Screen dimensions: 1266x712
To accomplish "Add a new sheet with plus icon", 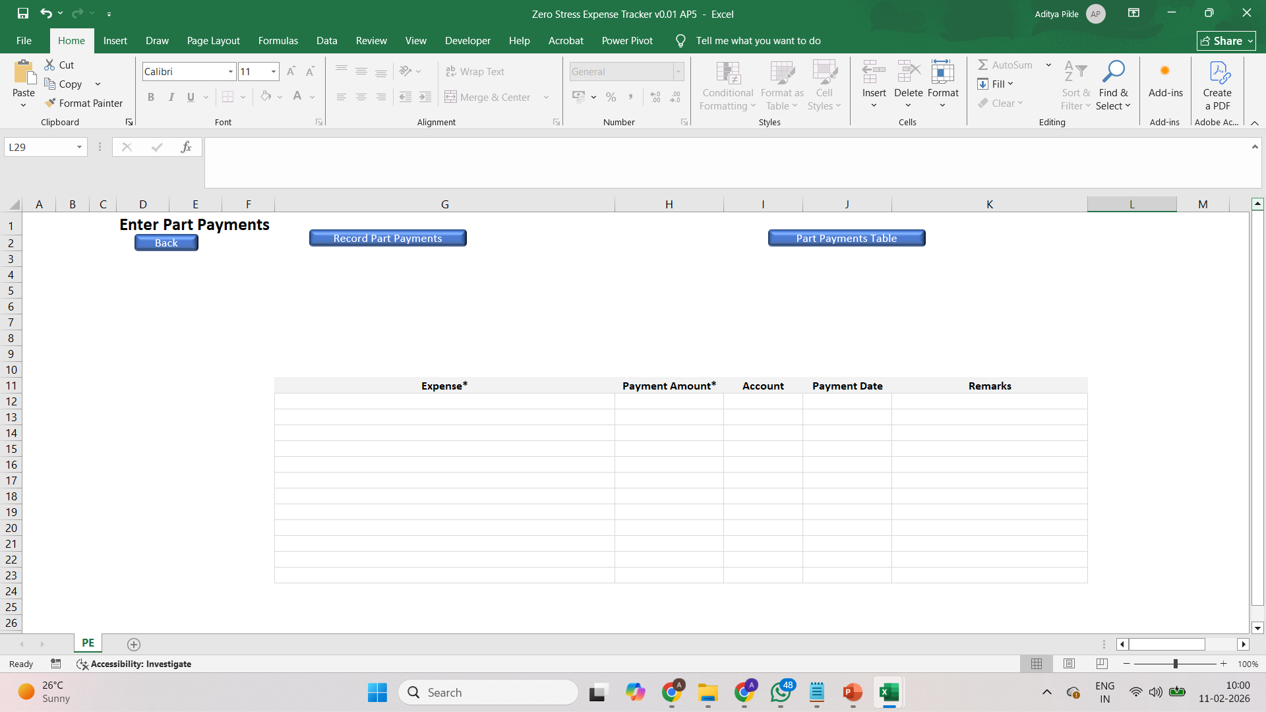I will [x=134, y=644].
